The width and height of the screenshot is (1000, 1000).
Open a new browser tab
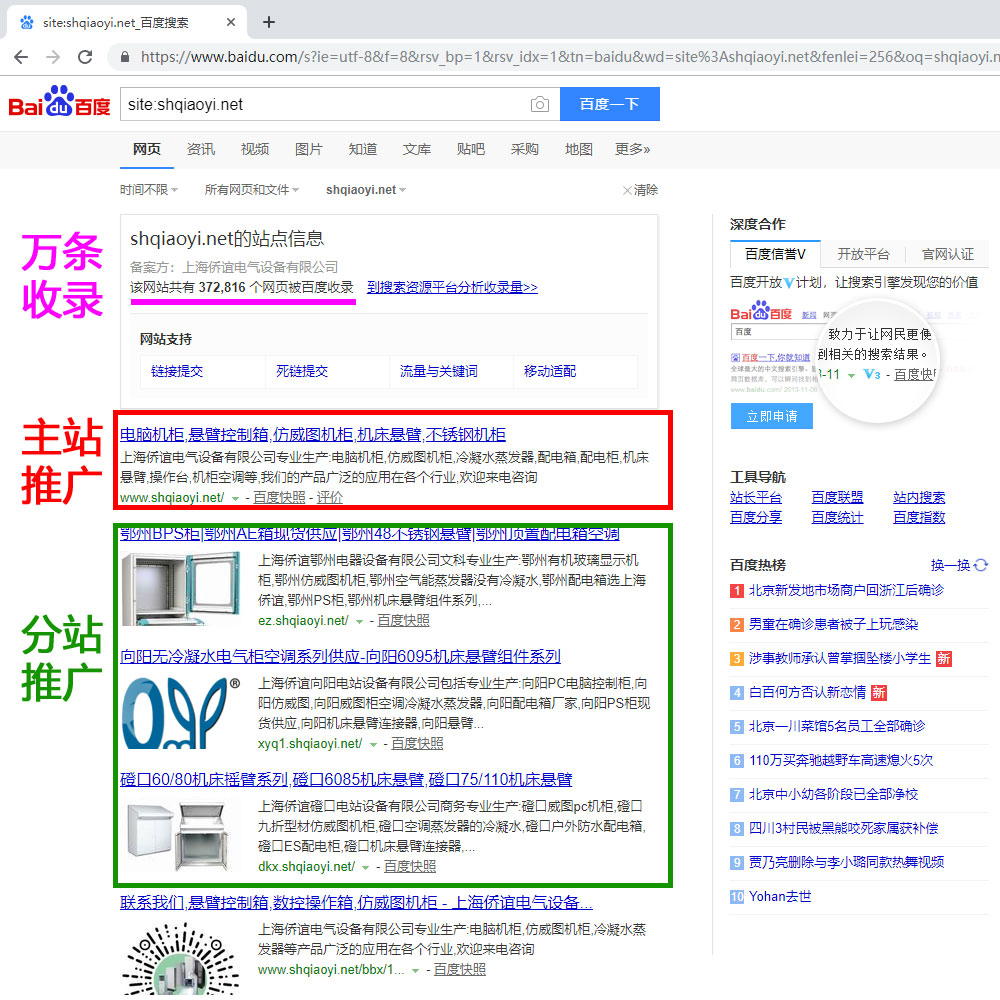[x=269, y=22]
